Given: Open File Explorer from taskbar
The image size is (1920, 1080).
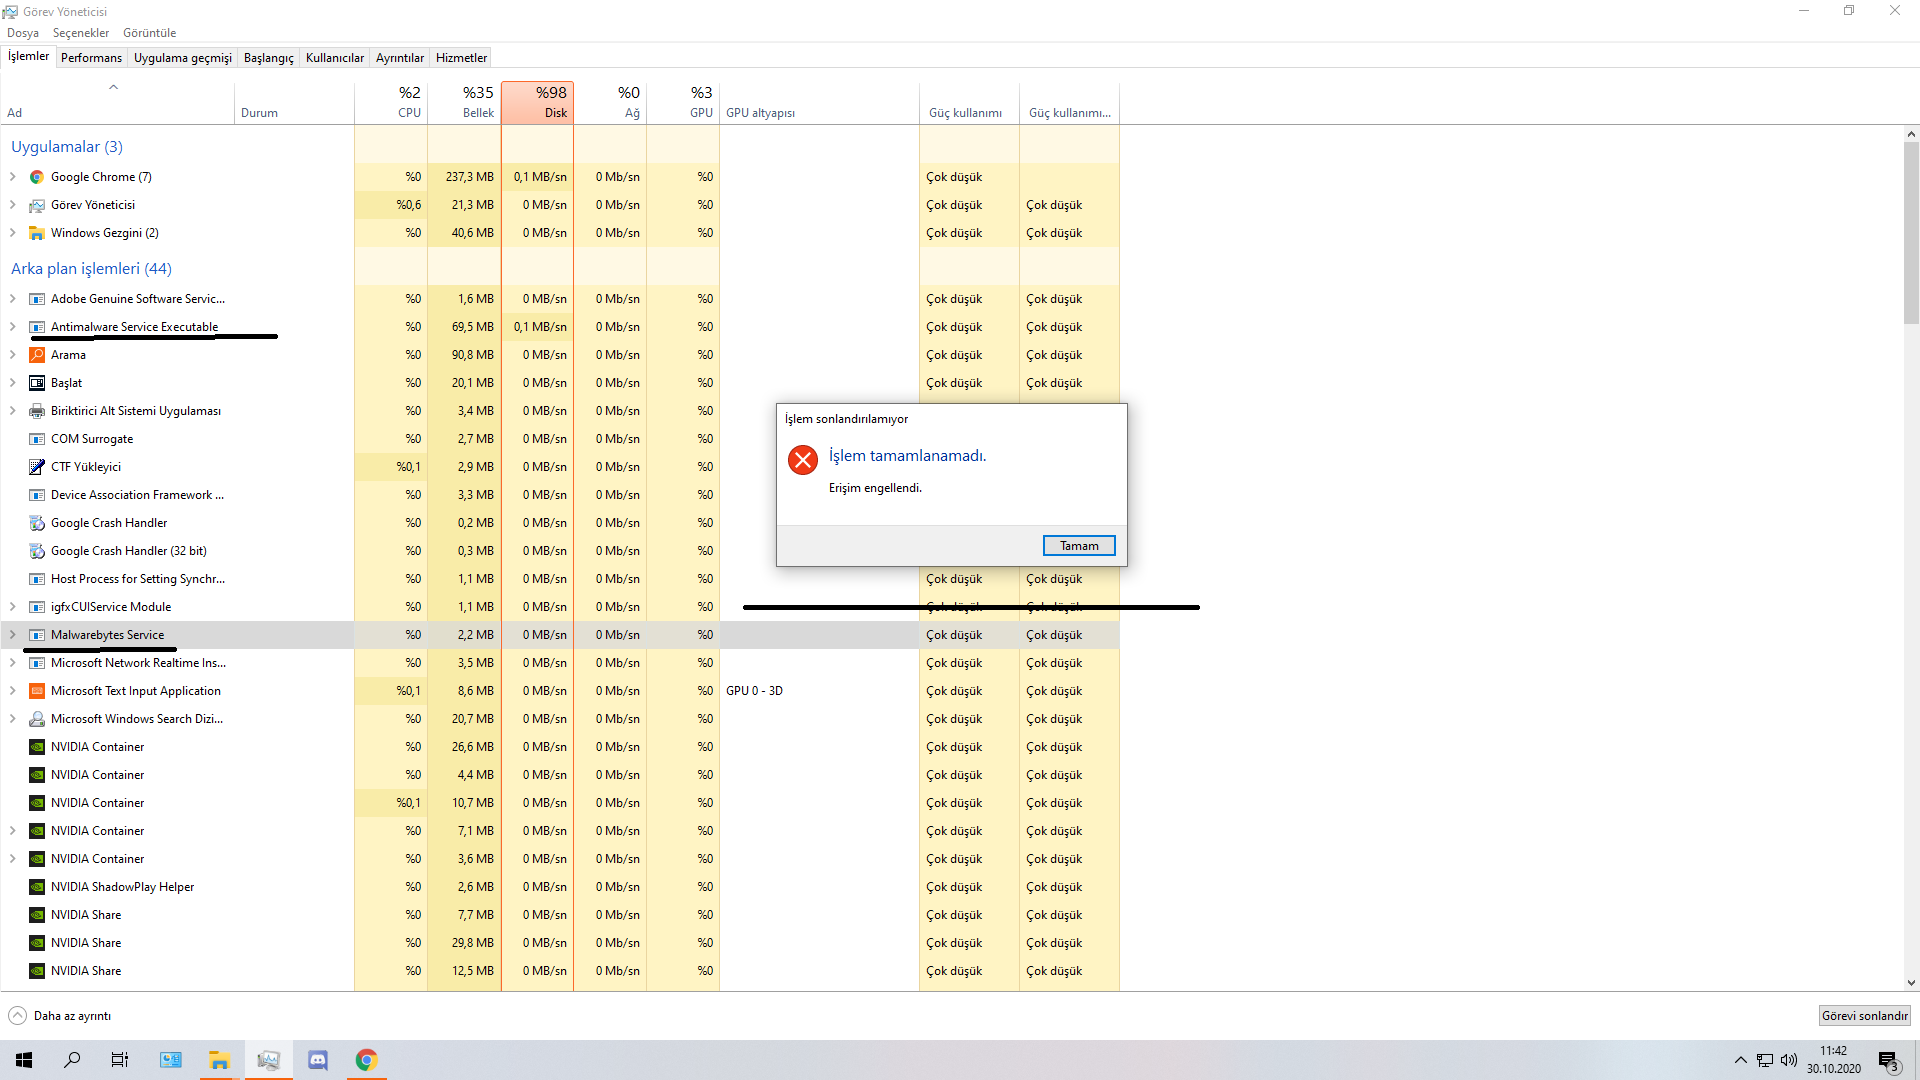Looking at the screenshot, I should [x=219, y=1060].
